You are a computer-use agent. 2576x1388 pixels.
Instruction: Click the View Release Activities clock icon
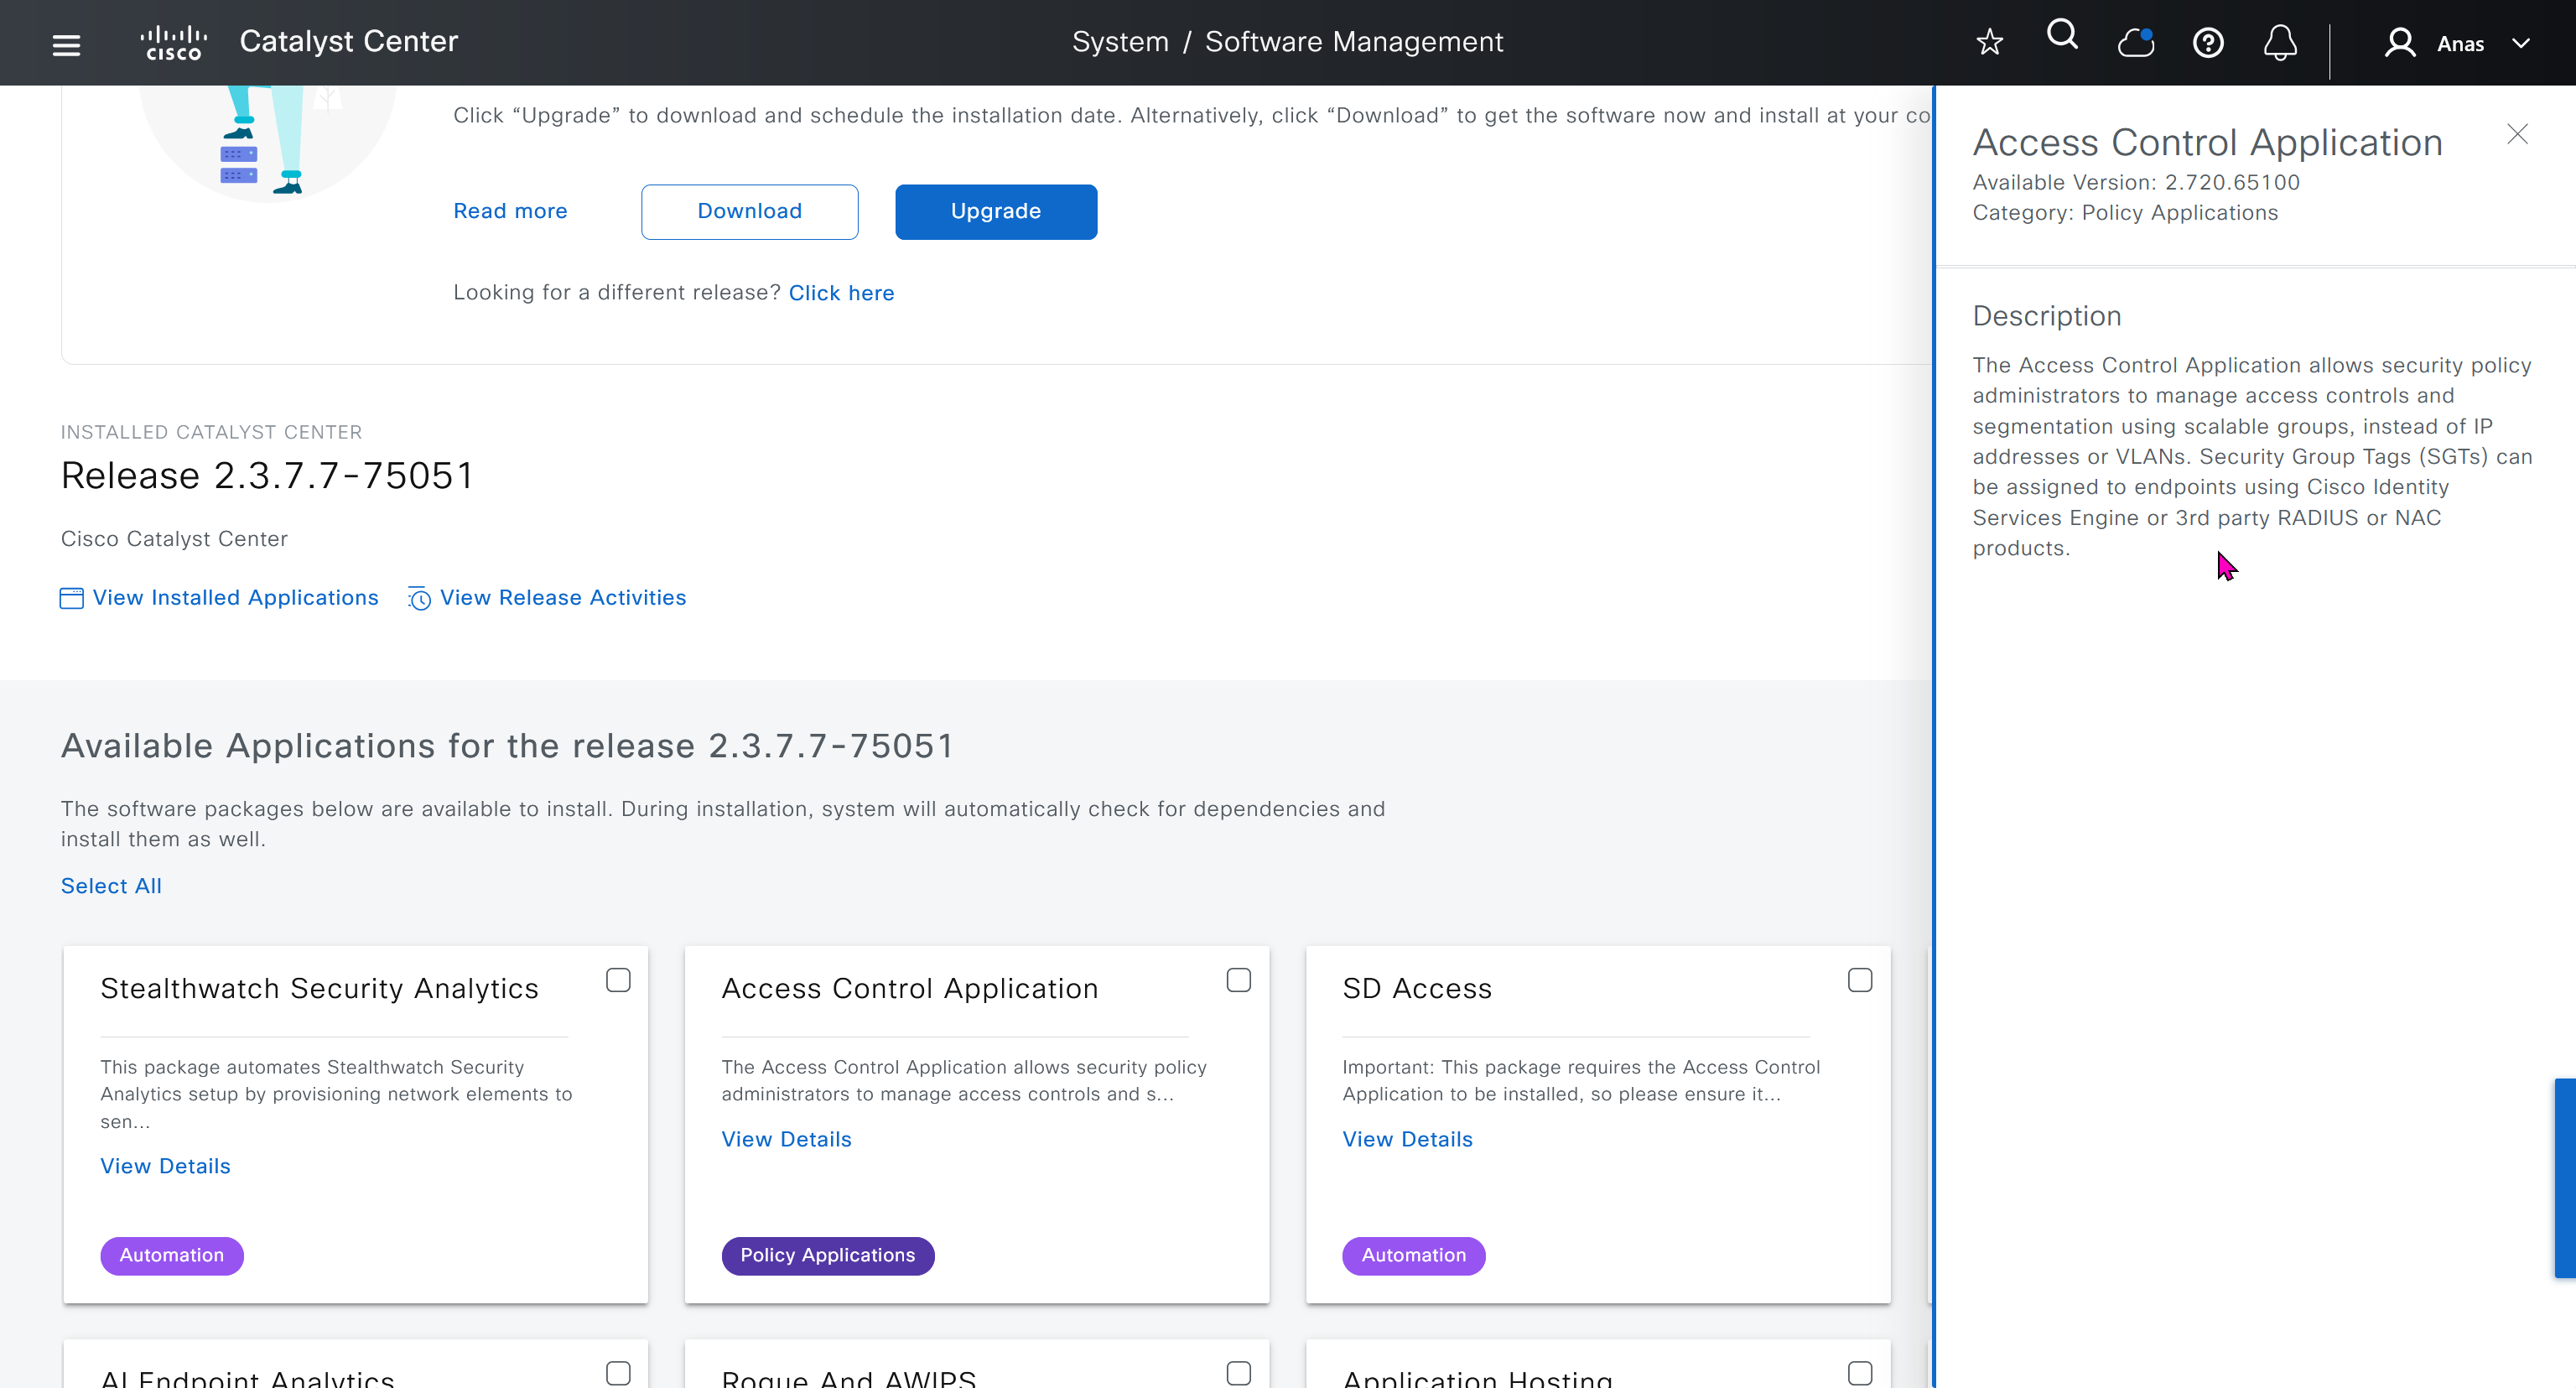pyautogui.click(x=419, y=598)
